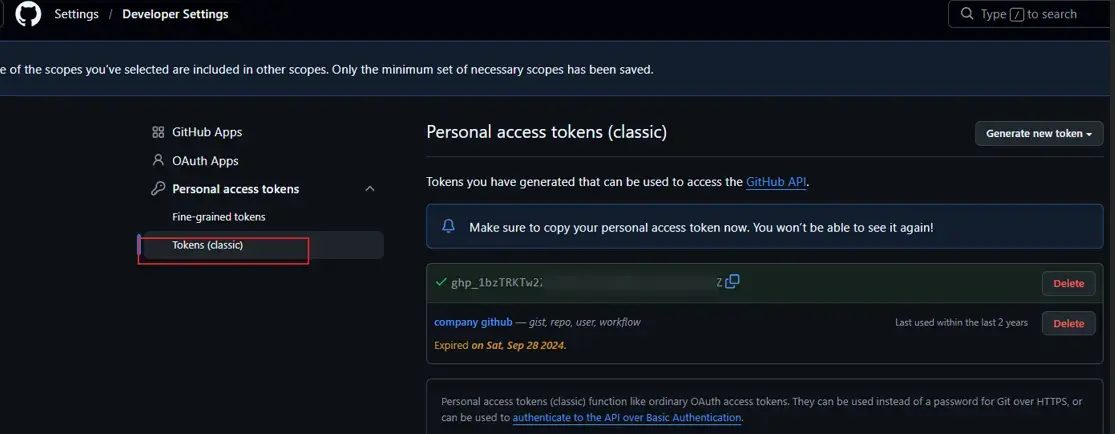
Task: Collapse the Personal access tokens section chevron
Action: pyautogui.click(x=369, y=189)
